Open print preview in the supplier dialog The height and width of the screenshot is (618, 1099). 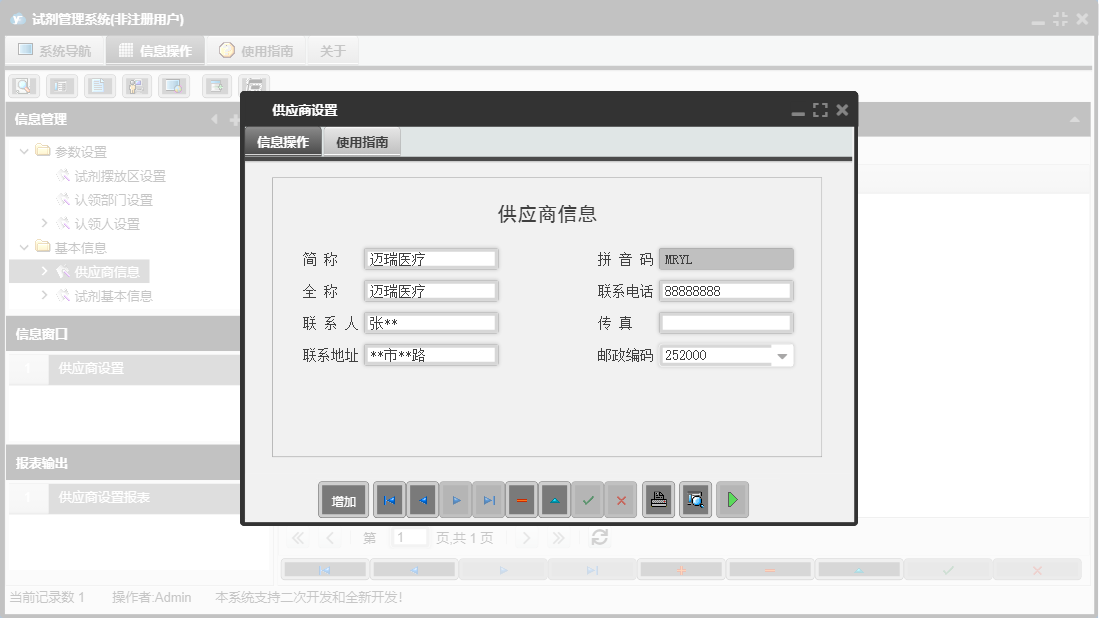pyautogui.click(x=694, y=499)
